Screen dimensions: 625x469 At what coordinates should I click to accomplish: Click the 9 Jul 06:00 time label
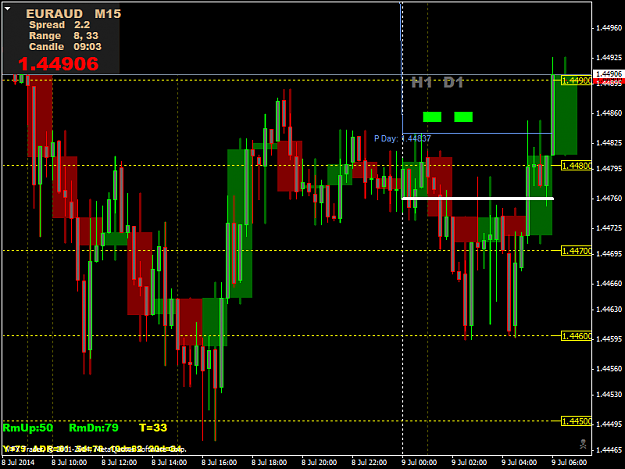click(569, 462)
